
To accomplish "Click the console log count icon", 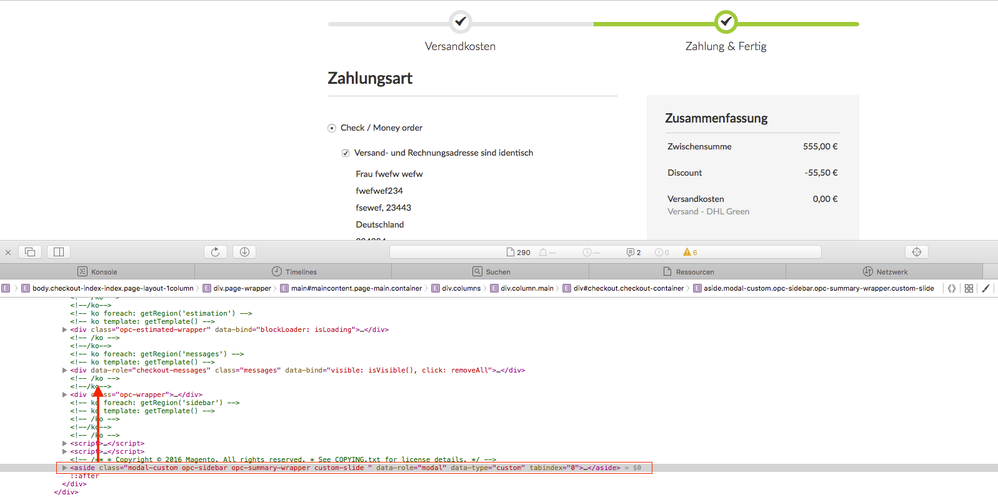I will (x=630, y=252).
